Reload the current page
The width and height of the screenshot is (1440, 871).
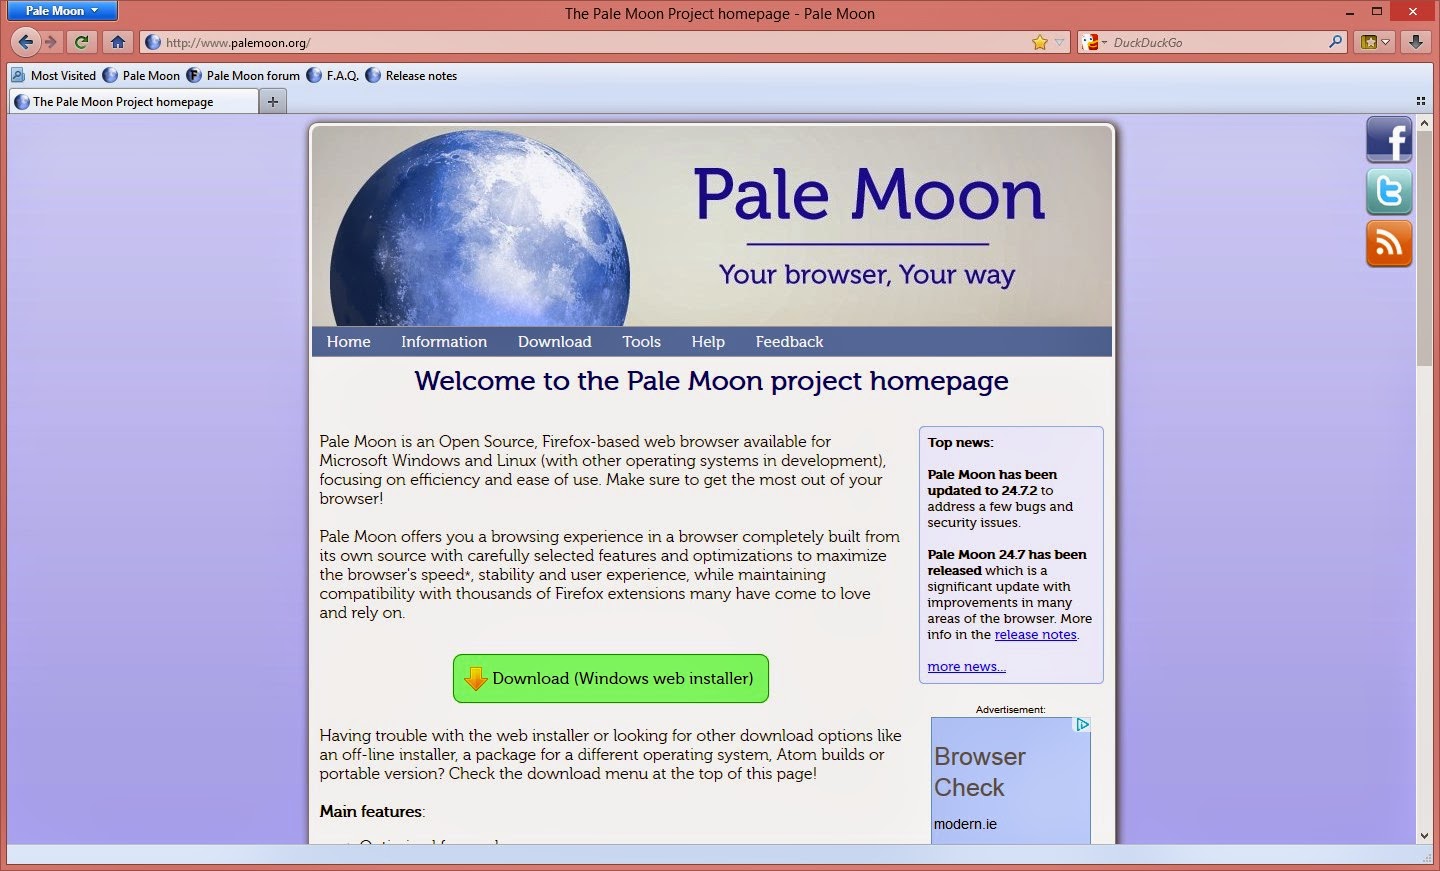(81, 42)
